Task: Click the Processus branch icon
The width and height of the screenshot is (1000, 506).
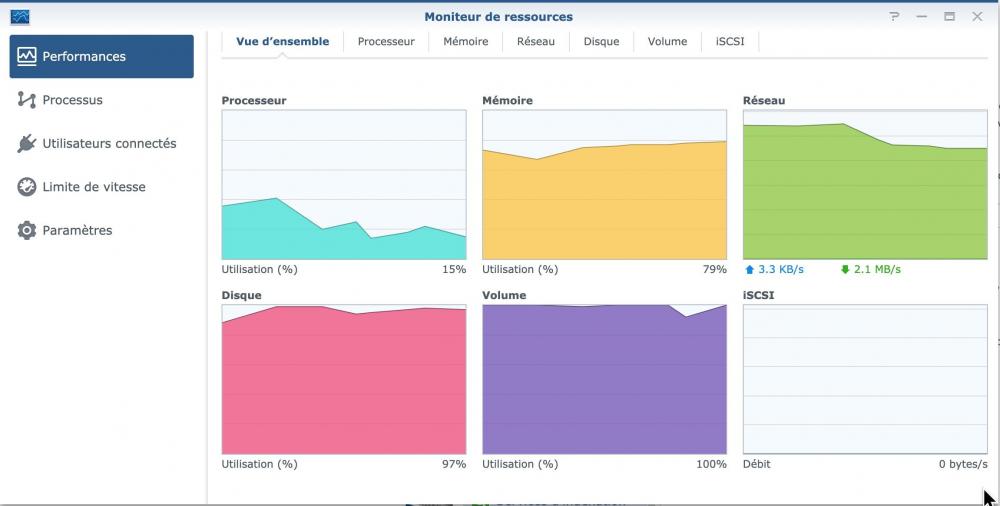Action: point(27,100)
